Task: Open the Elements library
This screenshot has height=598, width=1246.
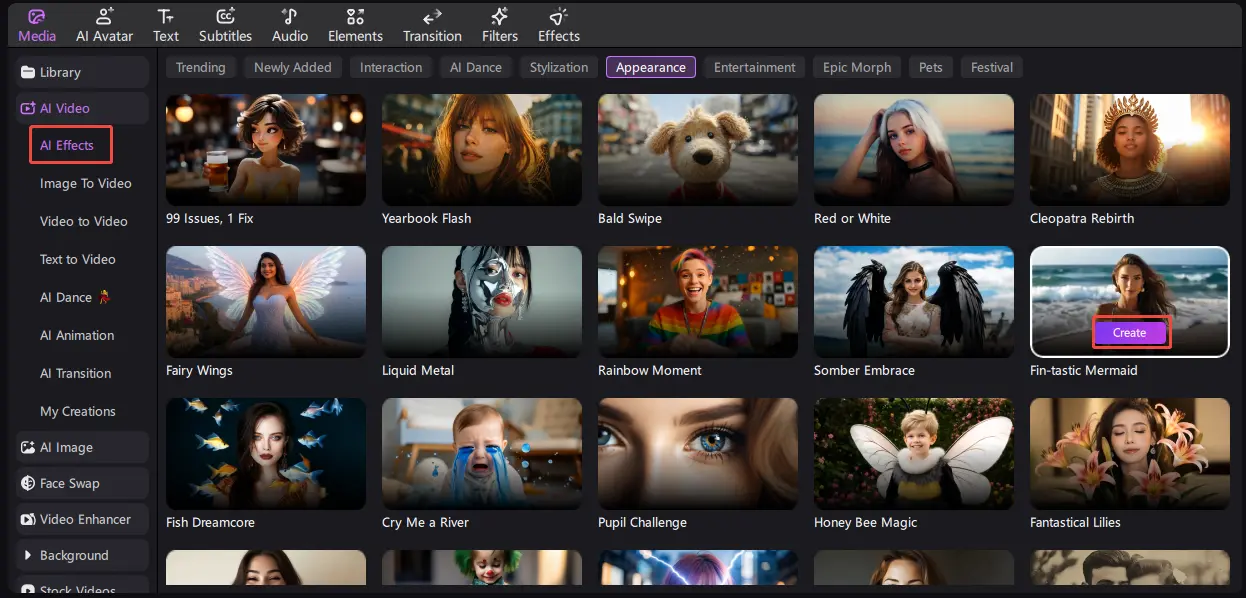Action: coord(355,25)
